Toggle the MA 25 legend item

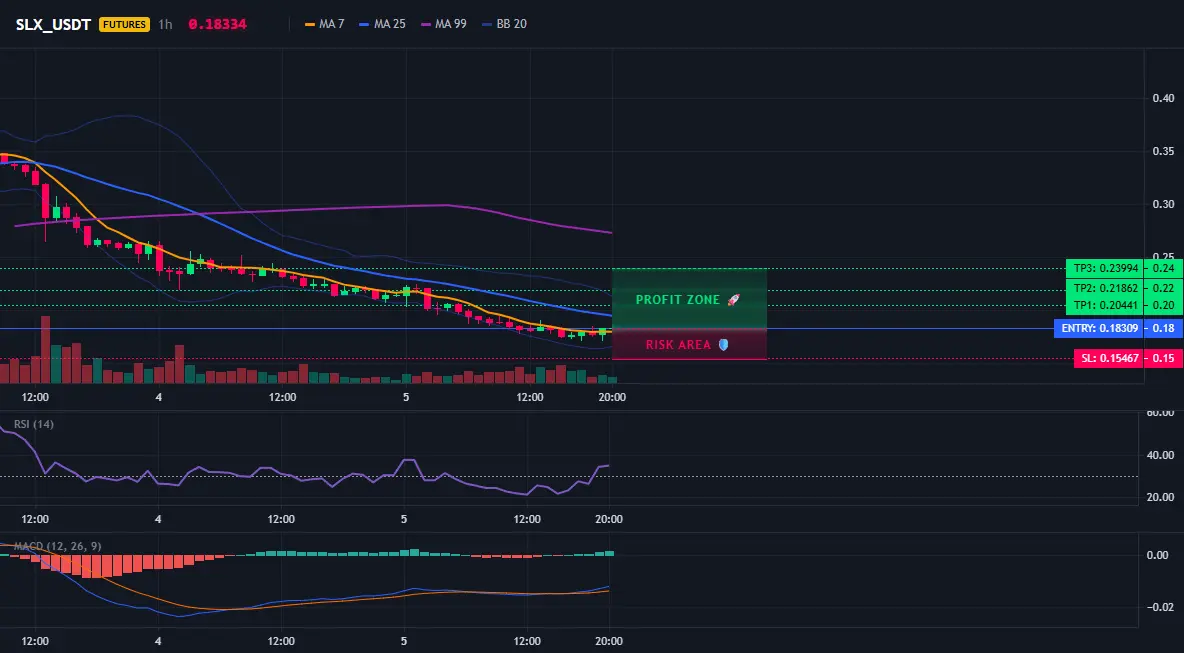pos(383,24)
